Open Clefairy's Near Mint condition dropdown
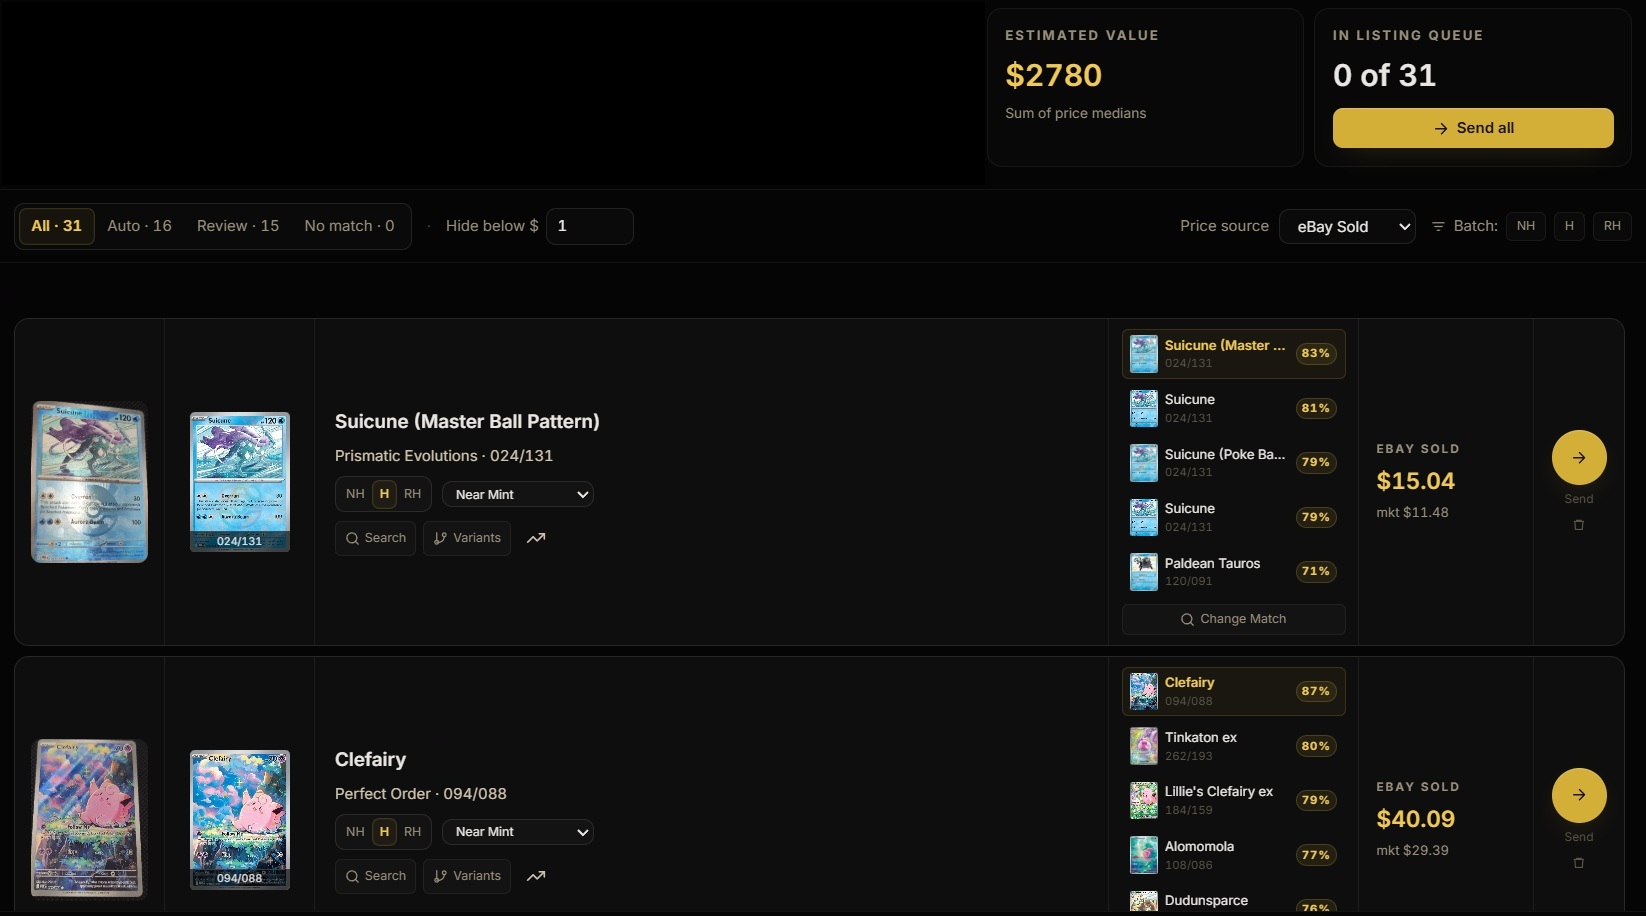1646x916 pixels. (518, 832)
